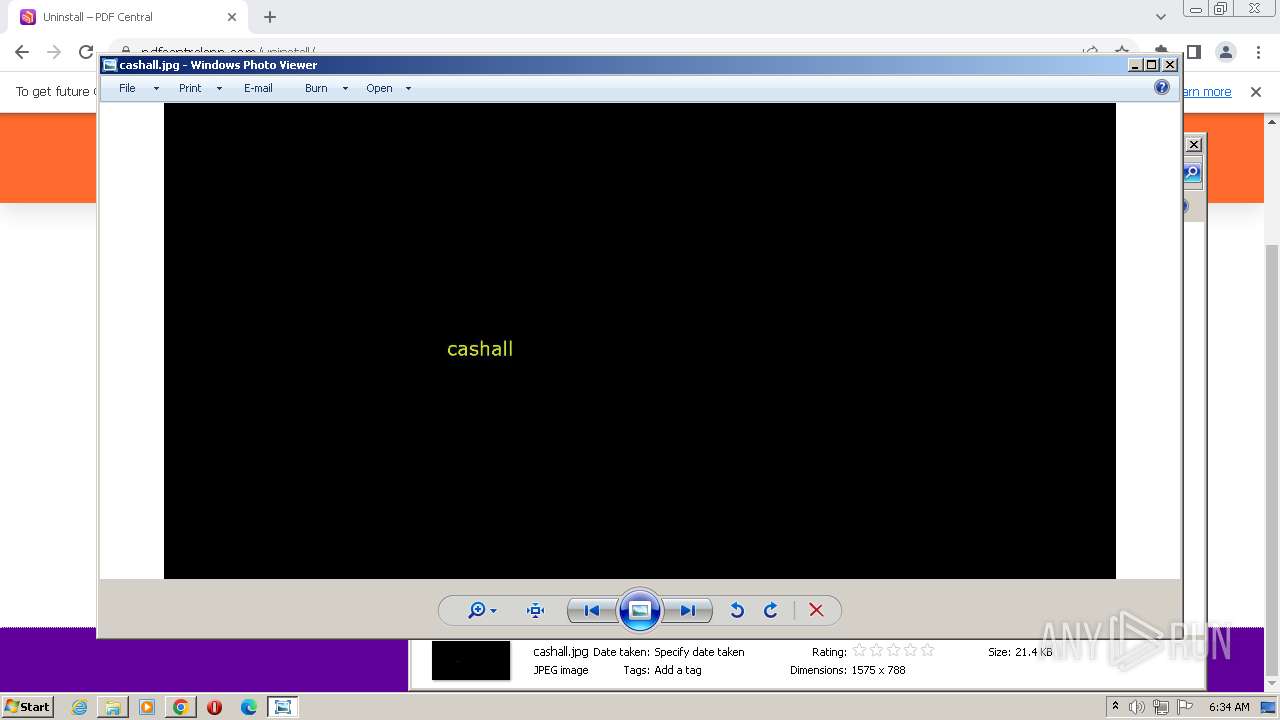Open the File menu in Photo Viewer
Screen dimensions: 1280x720
pos(127,88)
